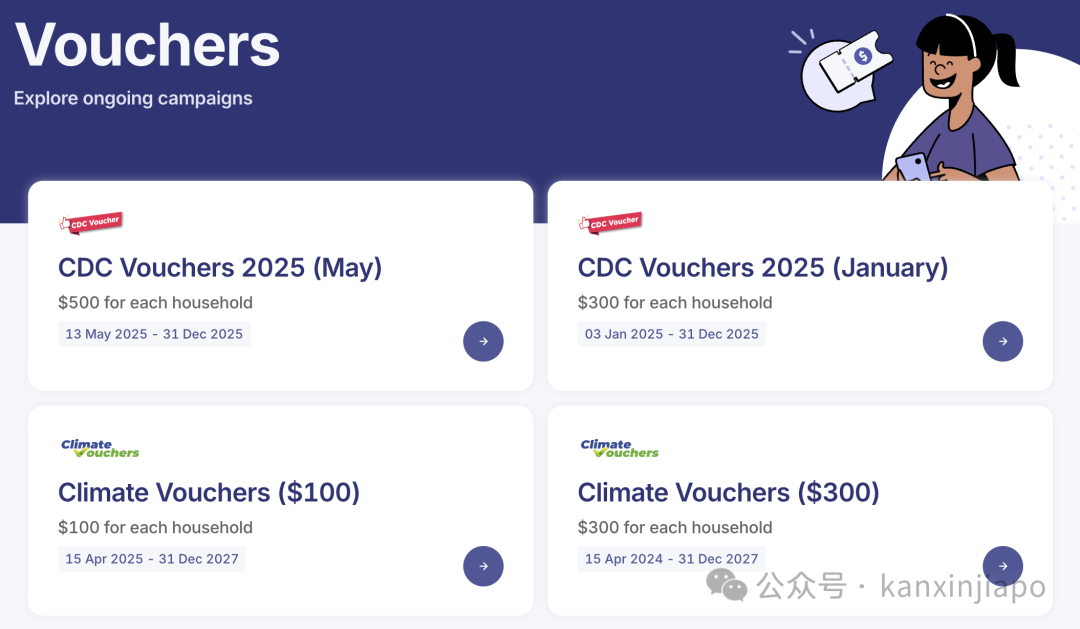The image size is (1080, 629).
Task: Click the 03 Jan 2025 - 31 Dec 2025 date badge
Action: coord(672,334)
